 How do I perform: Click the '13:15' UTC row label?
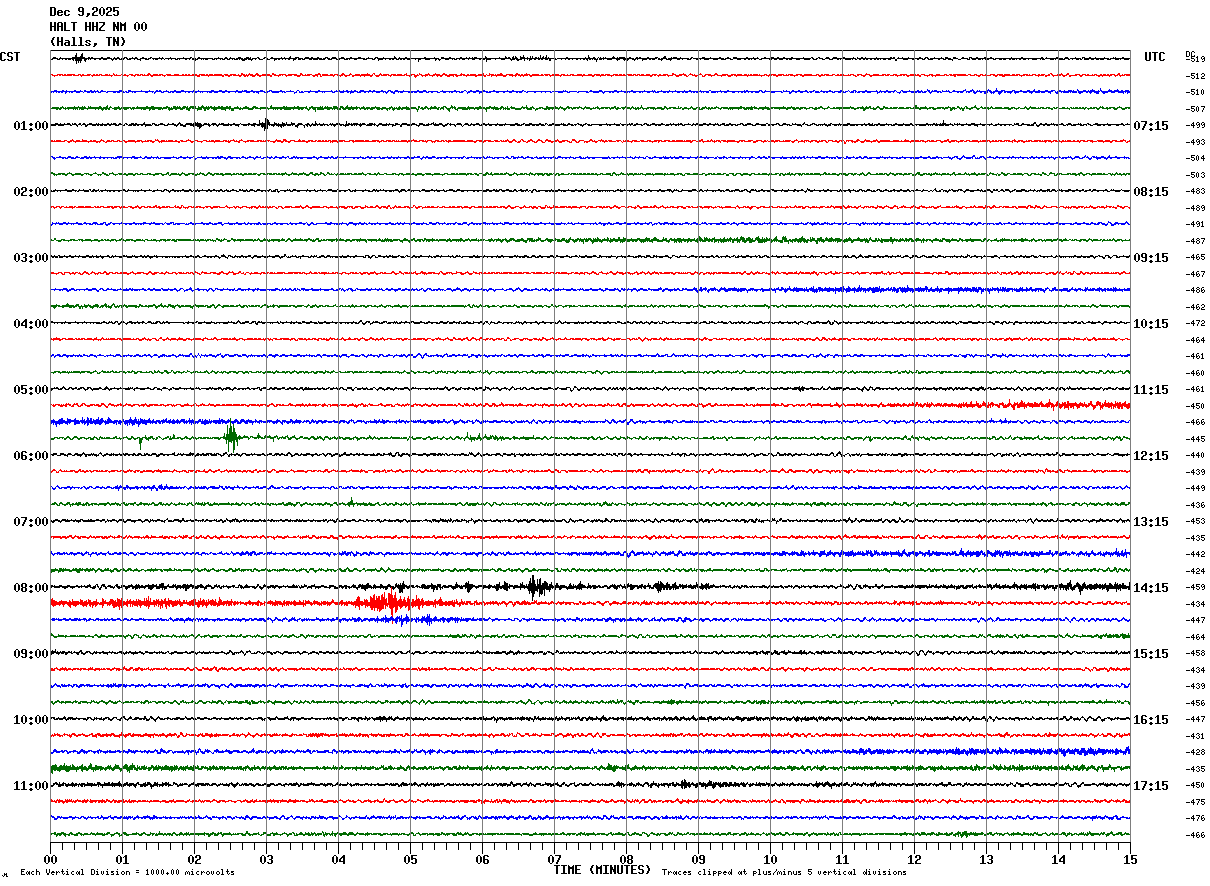click(1150, 521)
